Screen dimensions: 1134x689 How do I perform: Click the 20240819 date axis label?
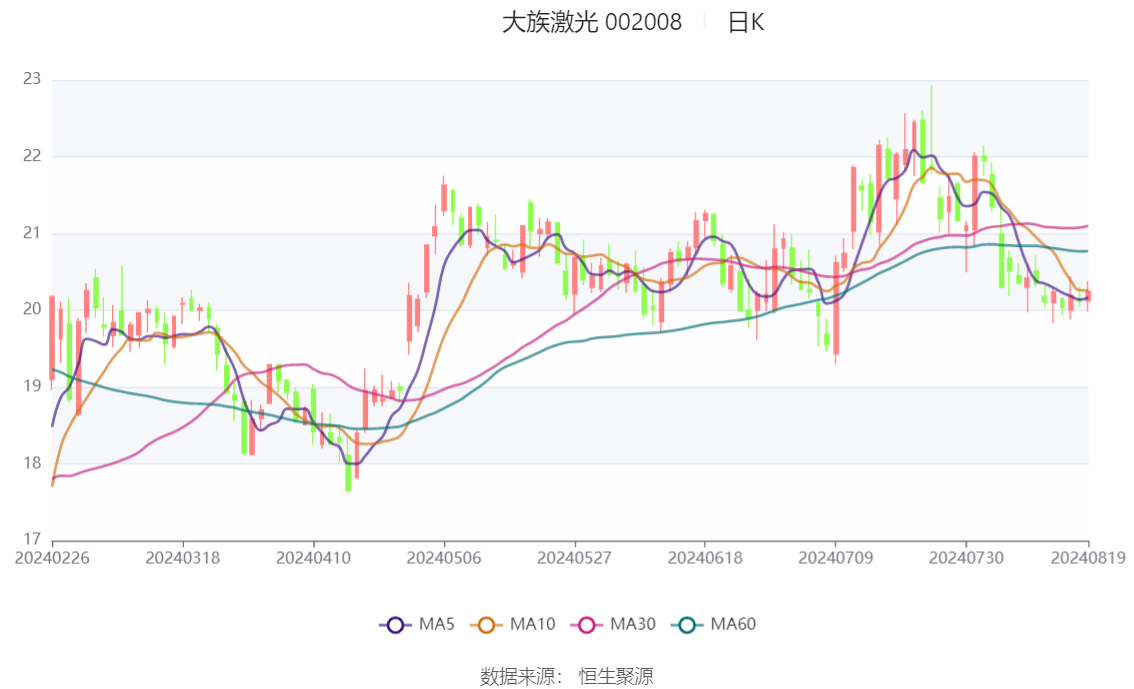coord(1088,558)
